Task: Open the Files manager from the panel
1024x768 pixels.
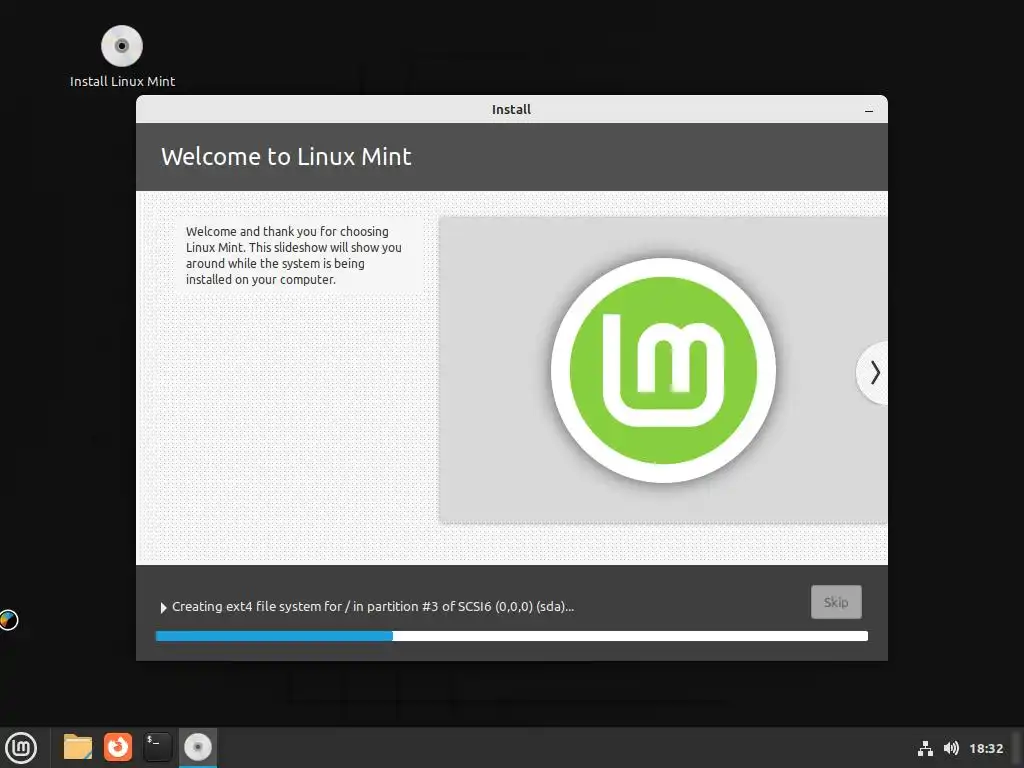Action: (77, 748)
